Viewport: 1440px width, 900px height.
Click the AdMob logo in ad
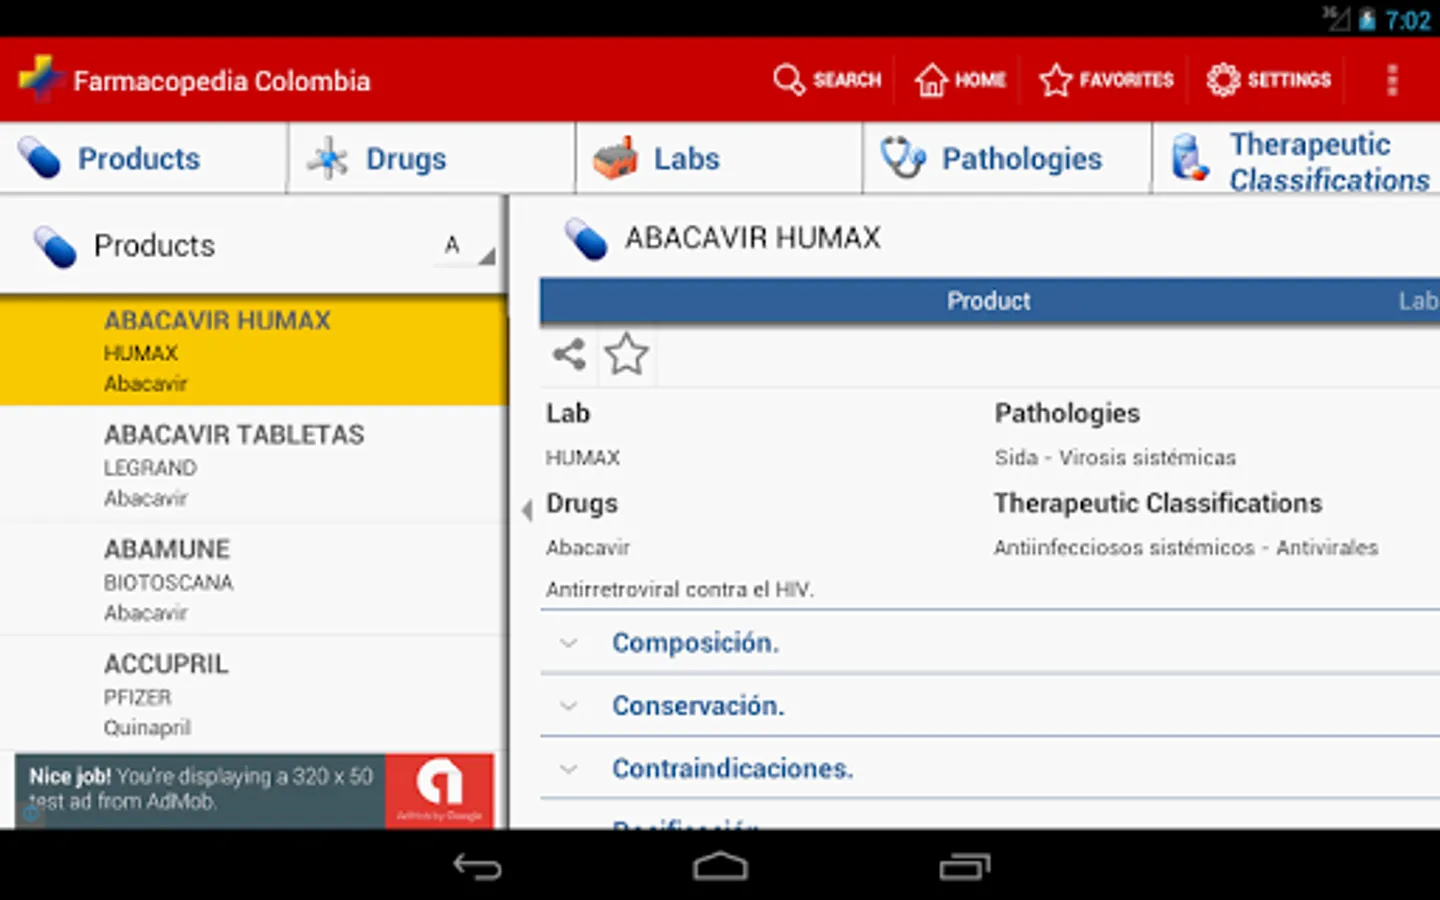pyautogui.click(x=439, y=789)
